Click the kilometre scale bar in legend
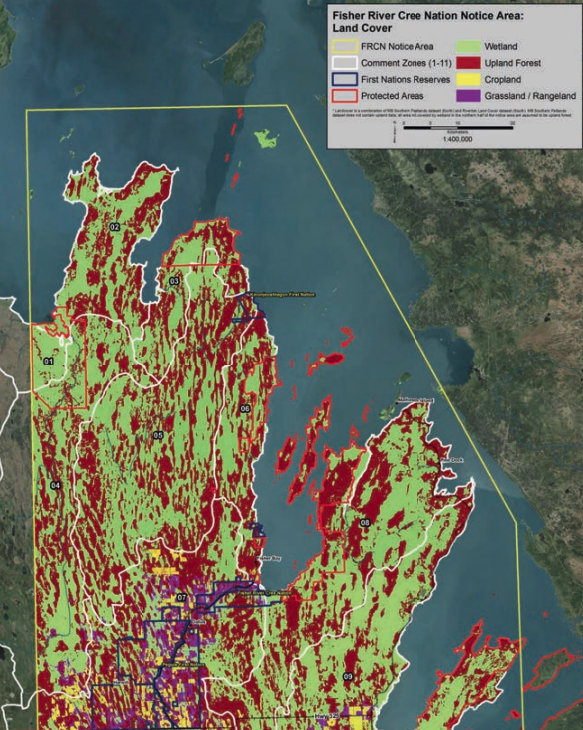 pos(458,127)
